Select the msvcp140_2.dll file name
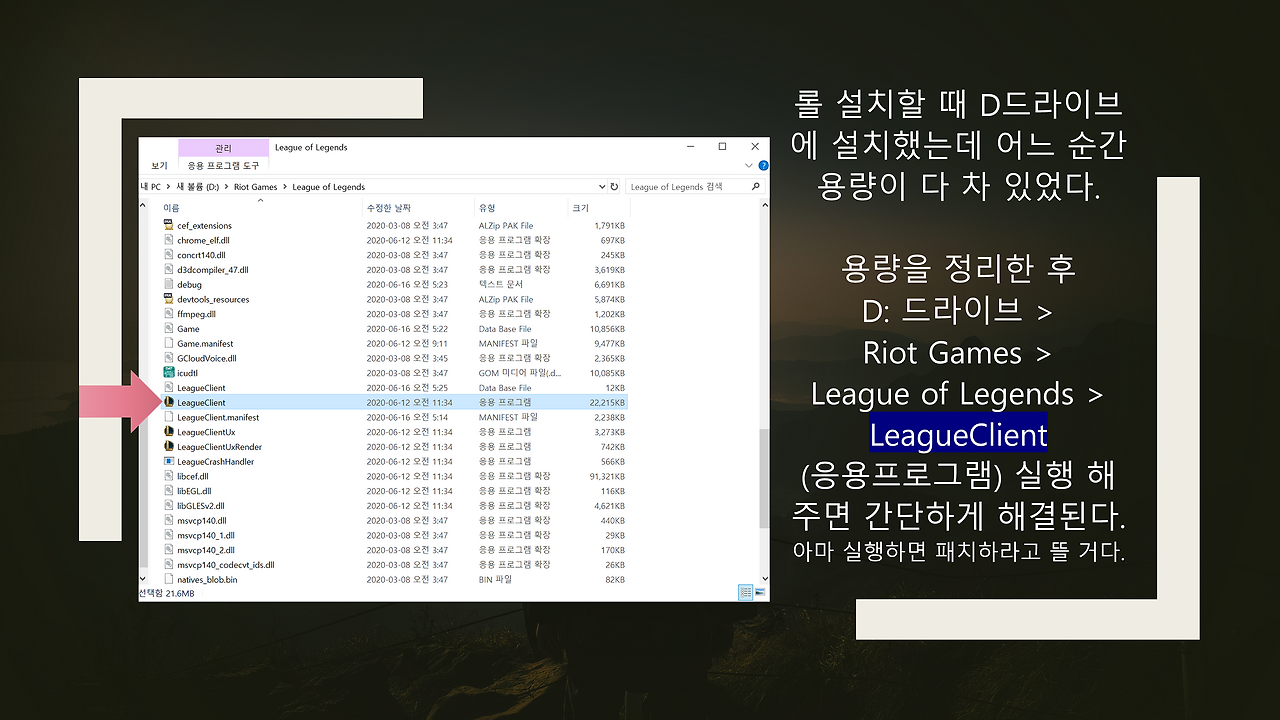 pos(206,550)
